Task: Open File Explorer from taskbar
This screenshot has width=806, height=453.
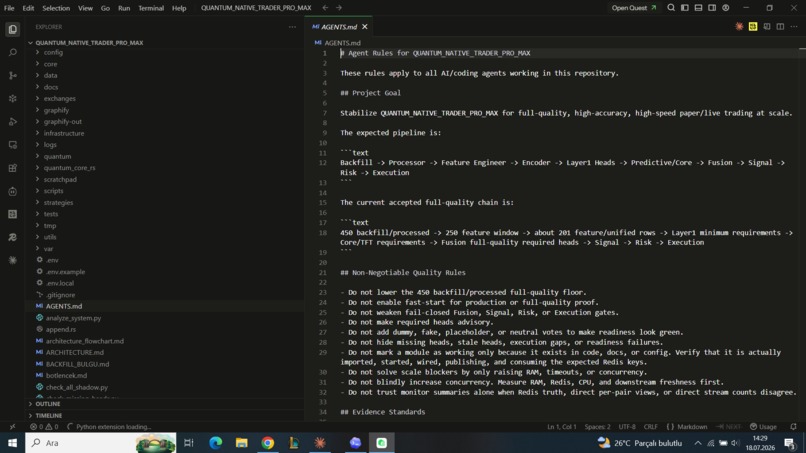Action: tap(242, 443)
